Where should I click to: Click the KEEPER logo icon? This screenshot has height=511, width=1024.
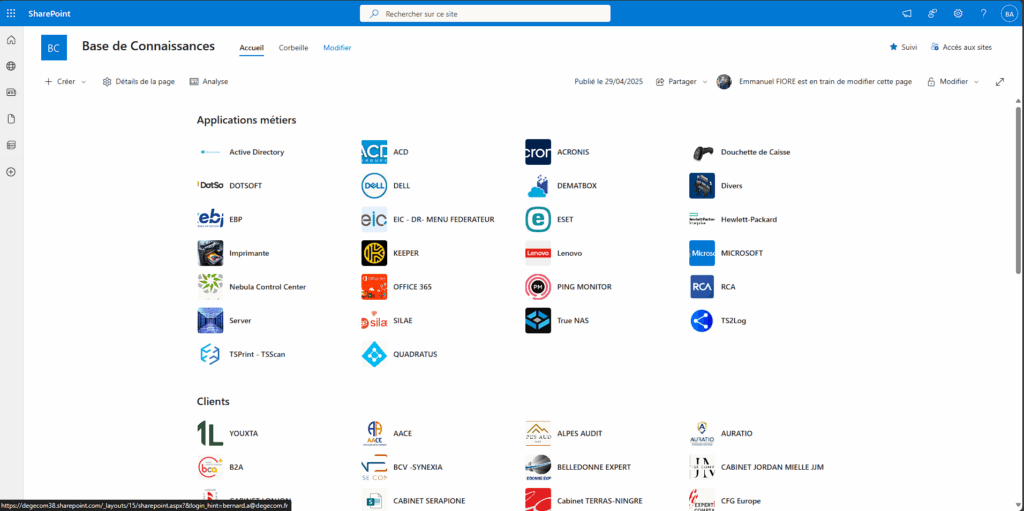374,253
